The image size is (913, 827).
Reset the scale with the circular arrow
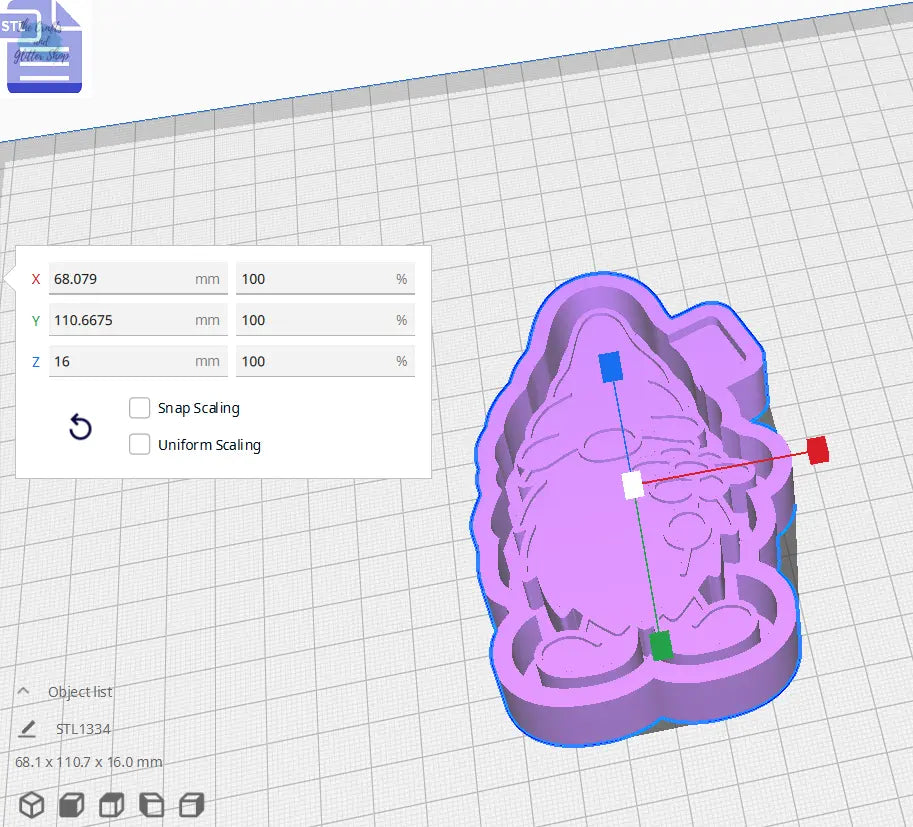pos(79,428)
